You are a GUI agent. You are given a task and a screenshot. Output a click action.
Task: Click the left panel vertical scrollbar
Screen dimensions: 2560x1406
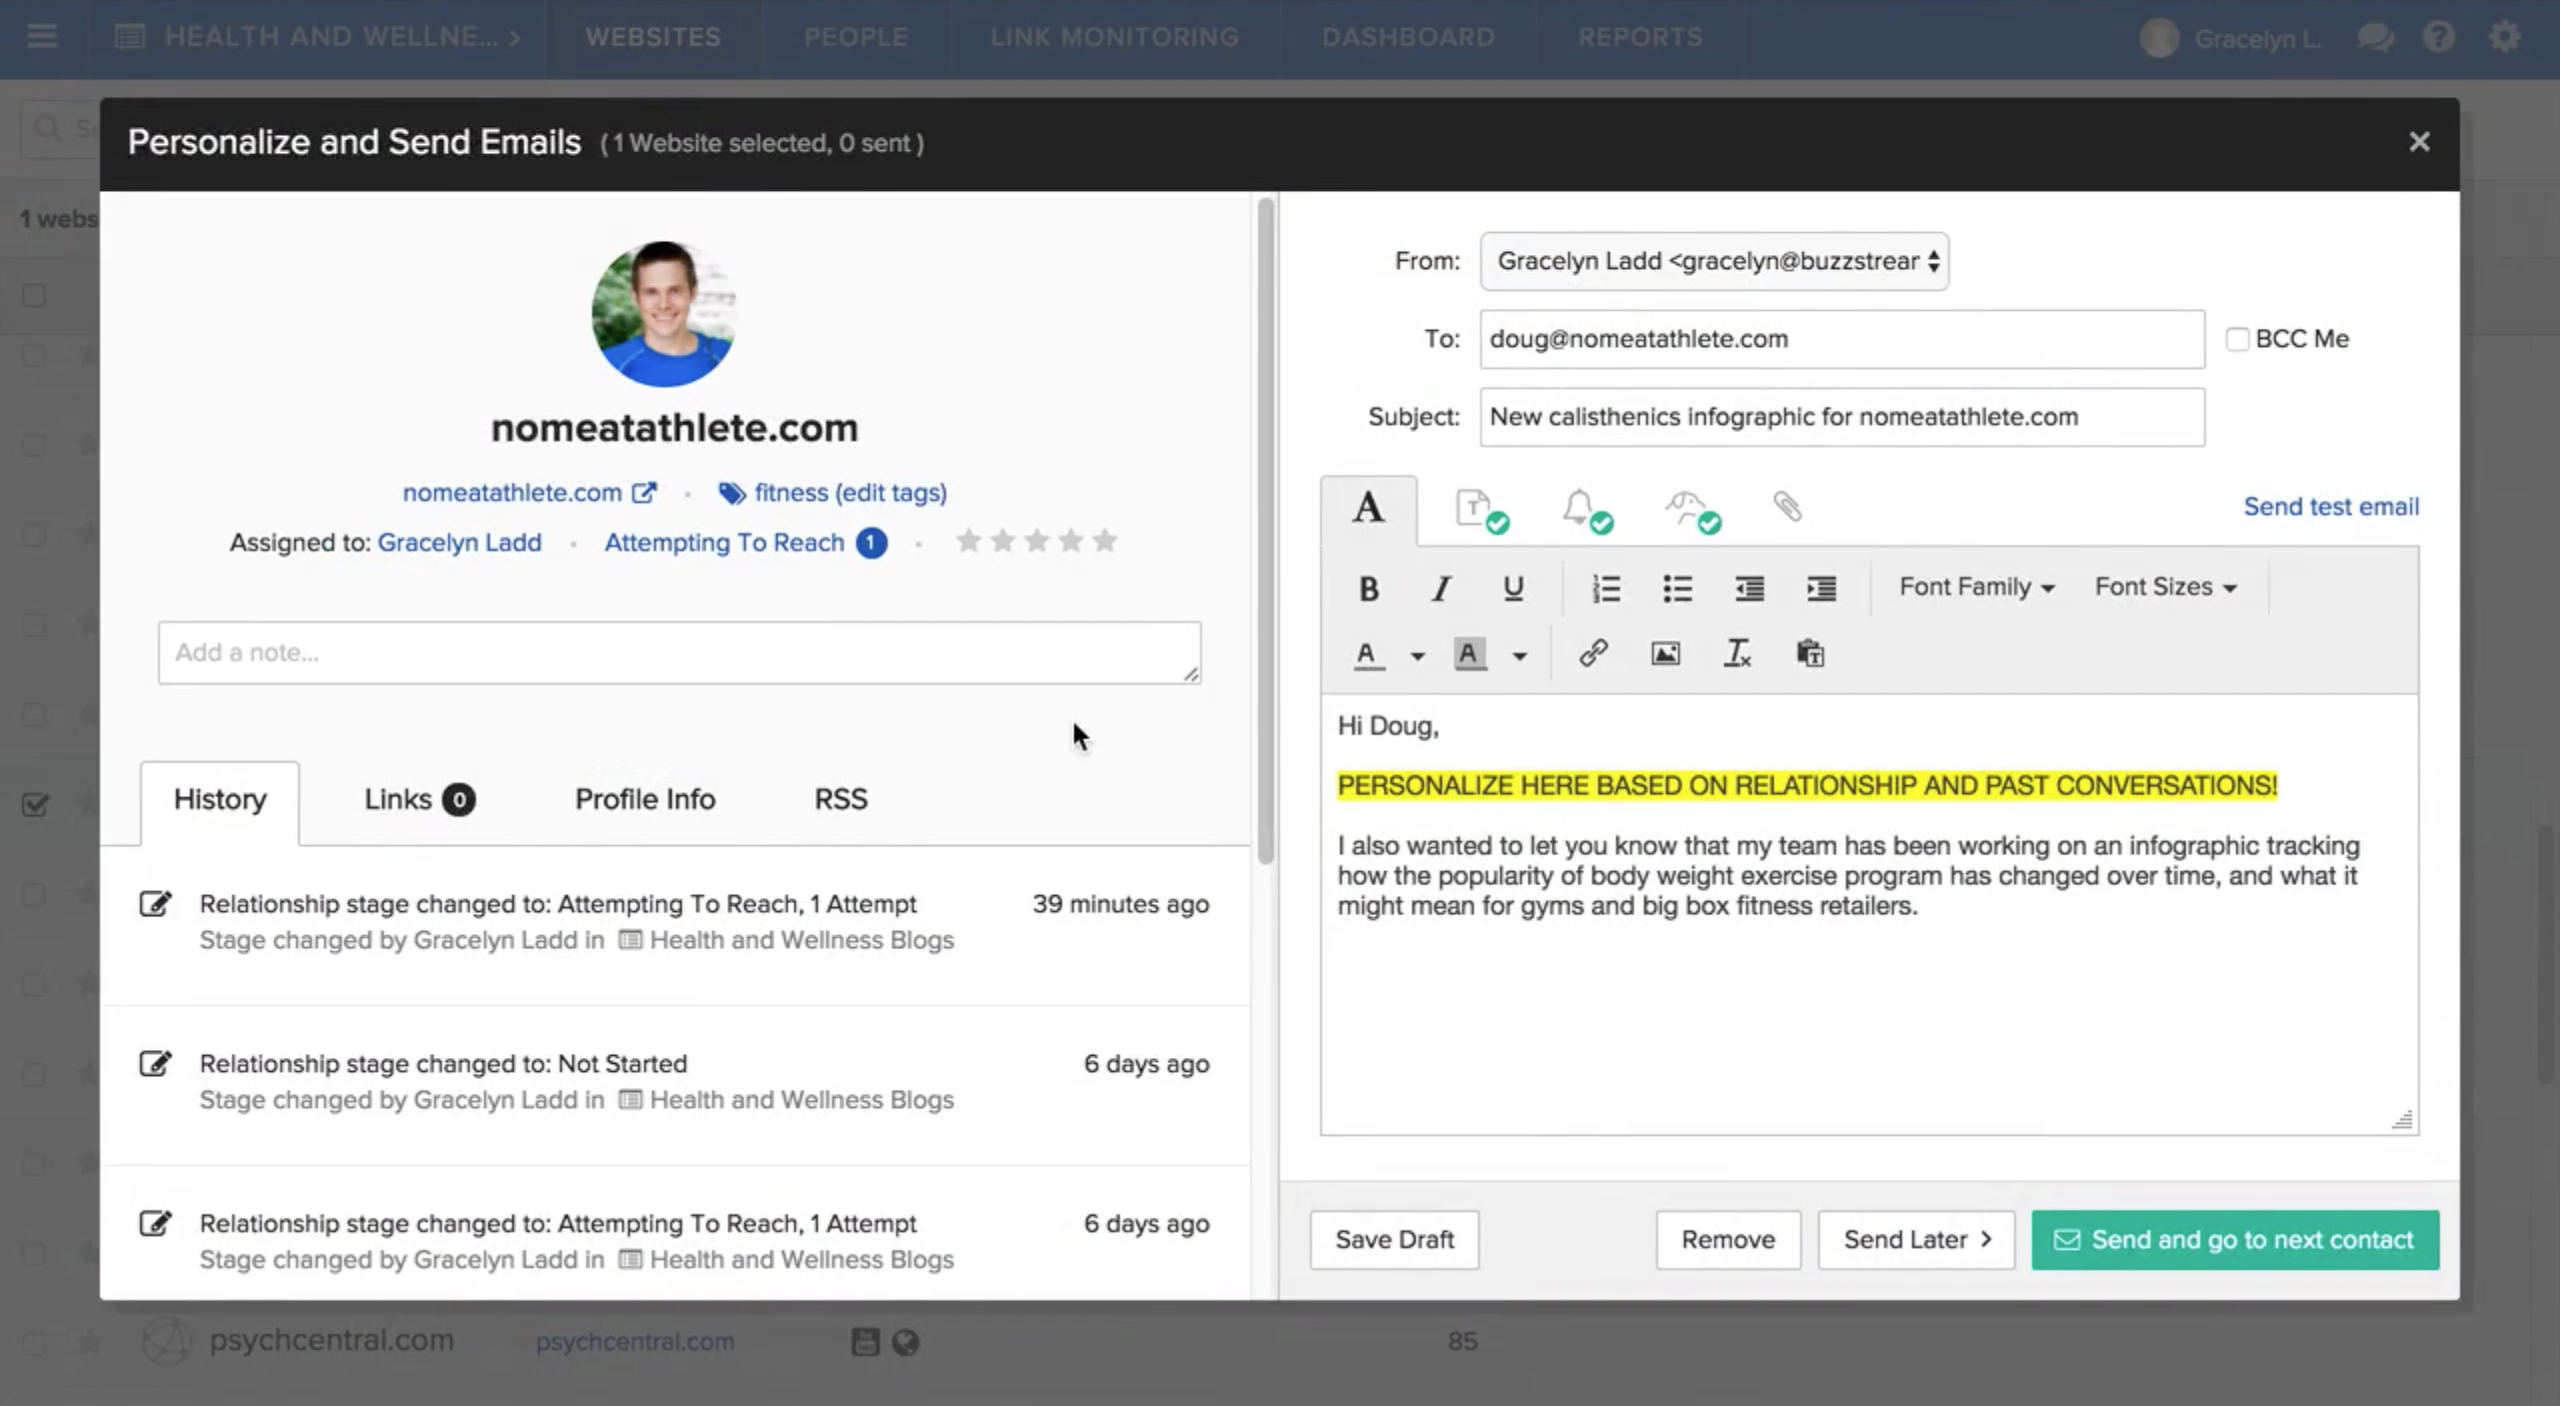[1265, 530]
